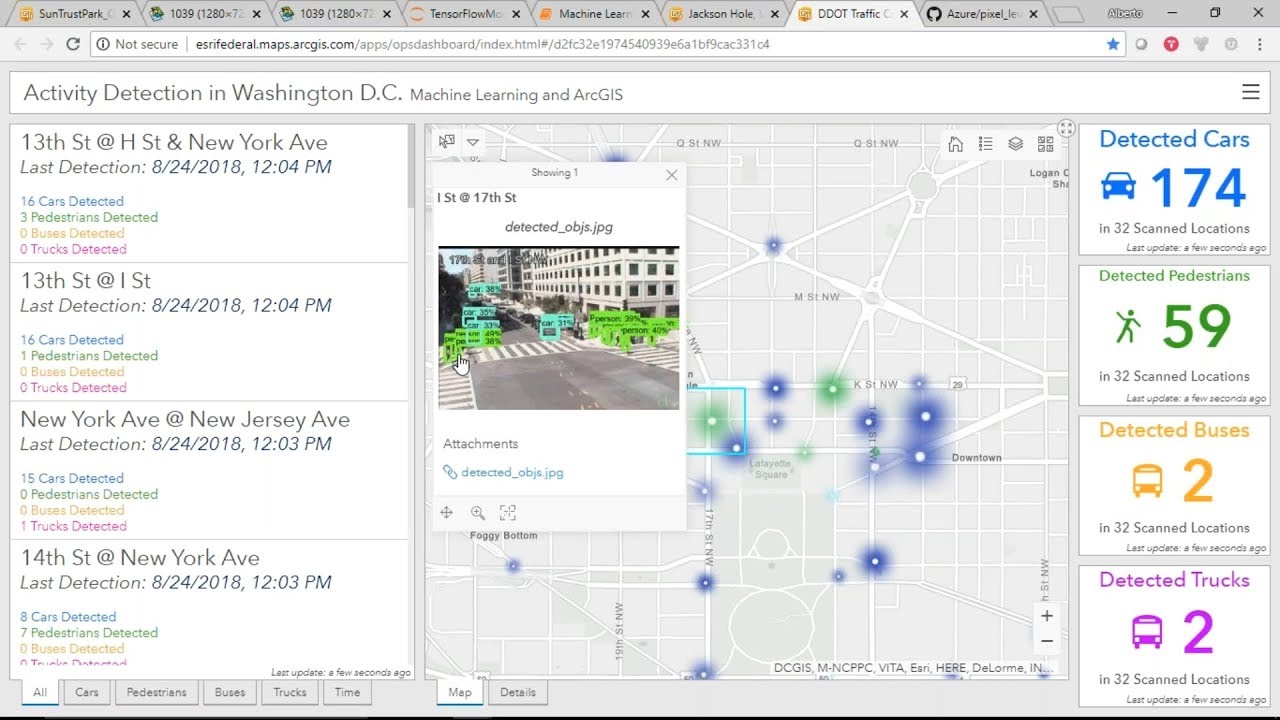The width and height of the screenshot is (1280, 720).
Task: Click the 174 detected cars value
Action: click(1198, 187)
